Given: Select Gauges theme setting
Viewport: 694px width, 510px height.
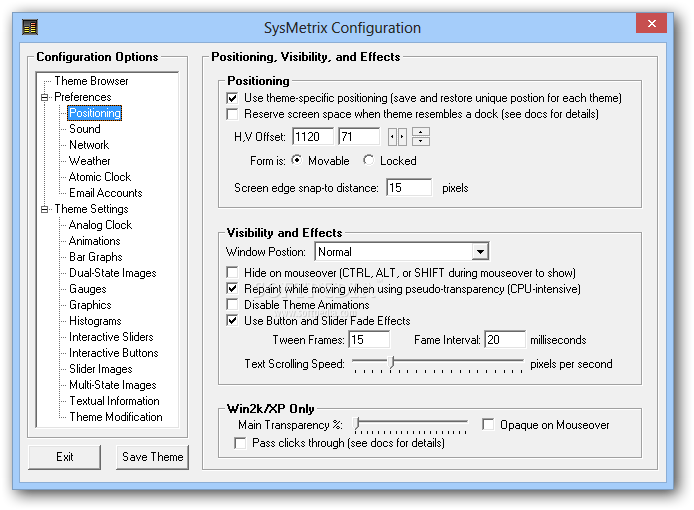Looking at the screenshot, I should [88, 289].
